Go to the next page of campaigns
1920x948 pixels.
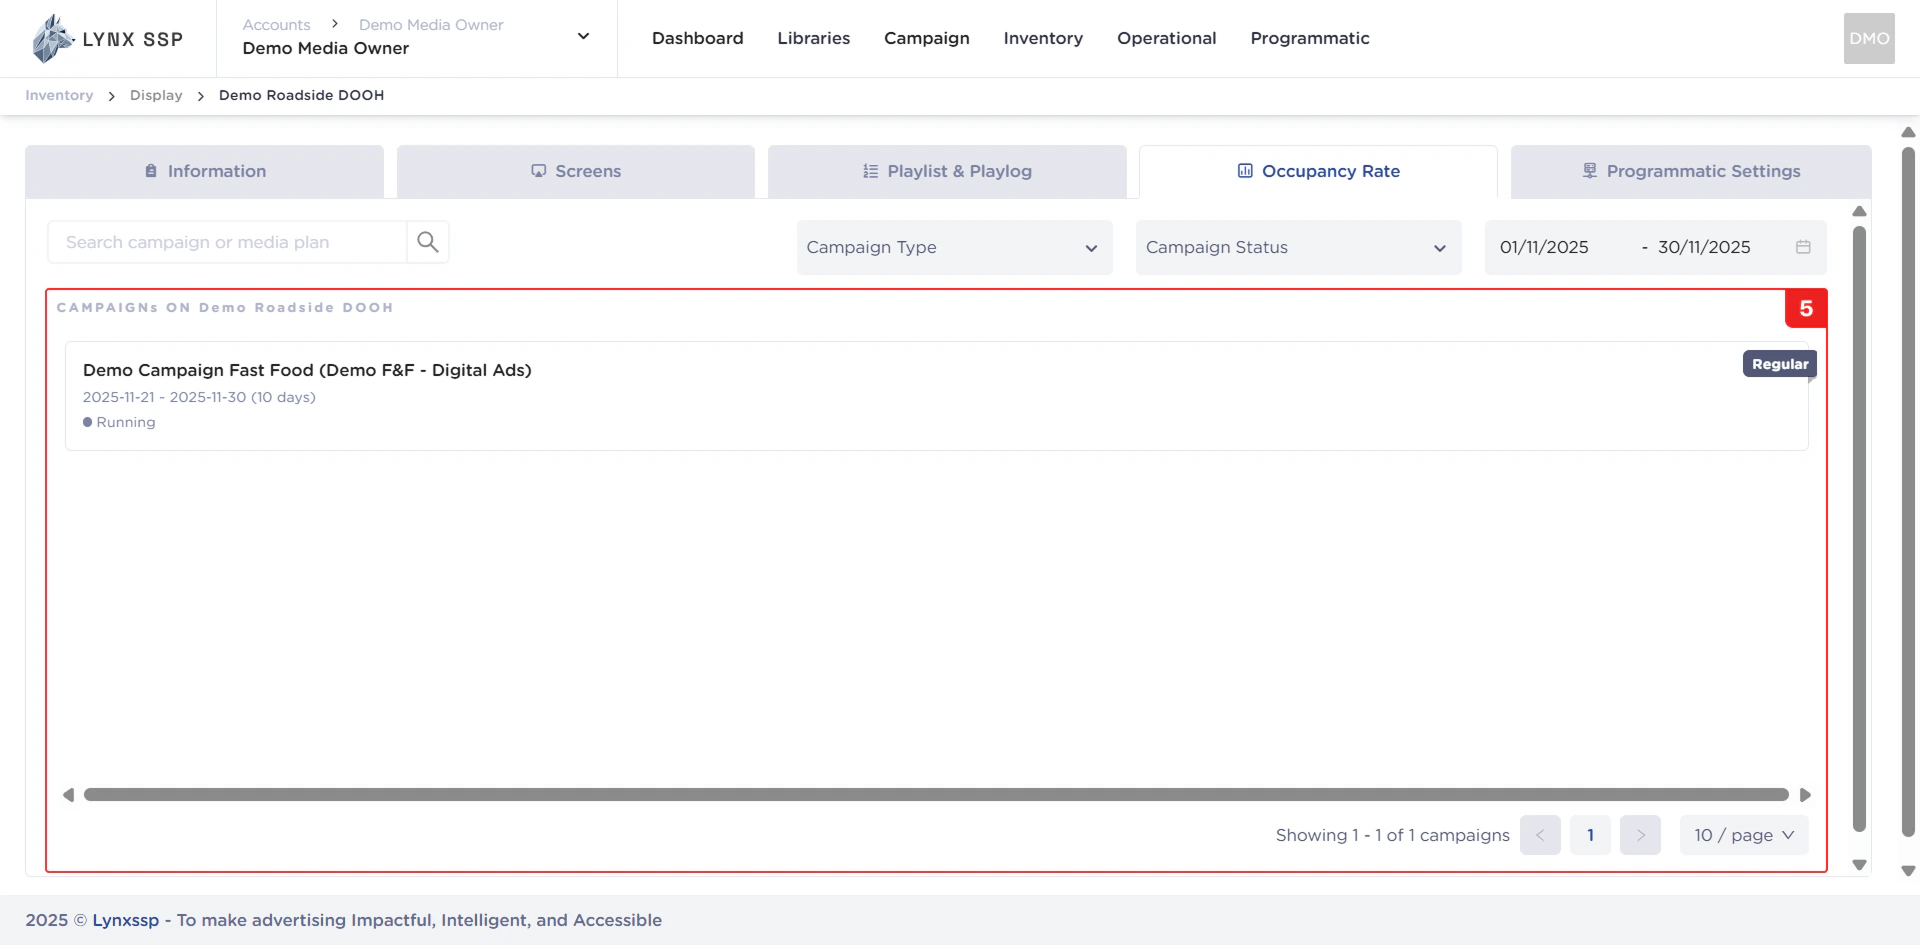pos(1640,835)
